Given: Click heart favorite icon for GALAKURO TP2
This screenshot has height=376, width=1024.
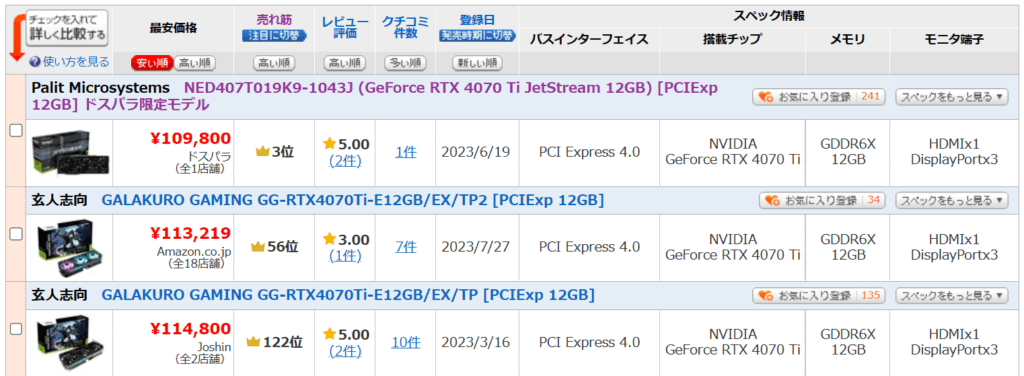Looking at the screenshot, I should click(772, 200).
